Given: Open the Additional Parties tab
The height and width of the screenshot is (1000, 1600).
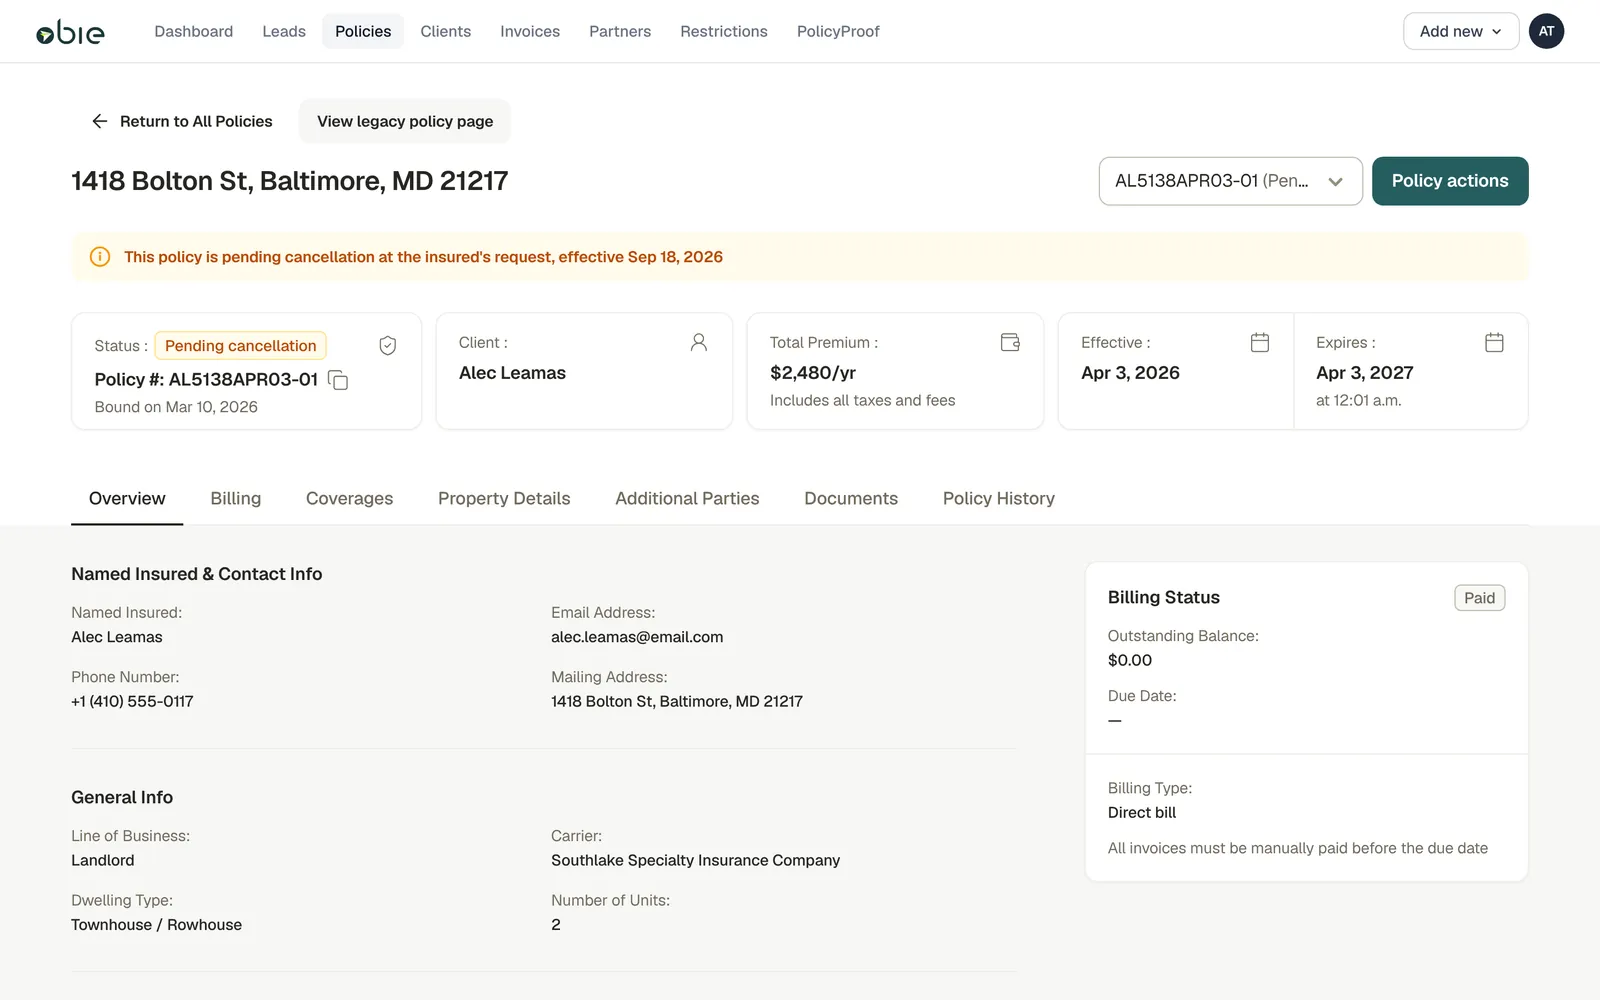Looking at the screenshot, I should coord(687,498).
